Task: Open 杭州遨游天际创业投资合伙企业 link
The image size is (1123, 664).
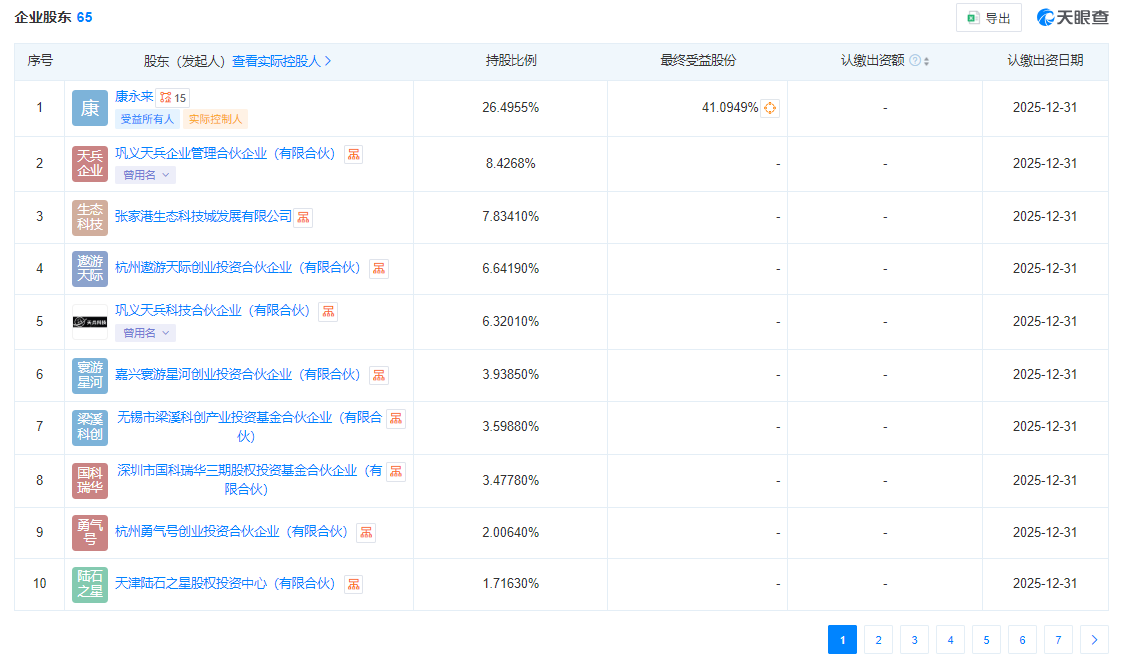Action: (x=237, y=267)
